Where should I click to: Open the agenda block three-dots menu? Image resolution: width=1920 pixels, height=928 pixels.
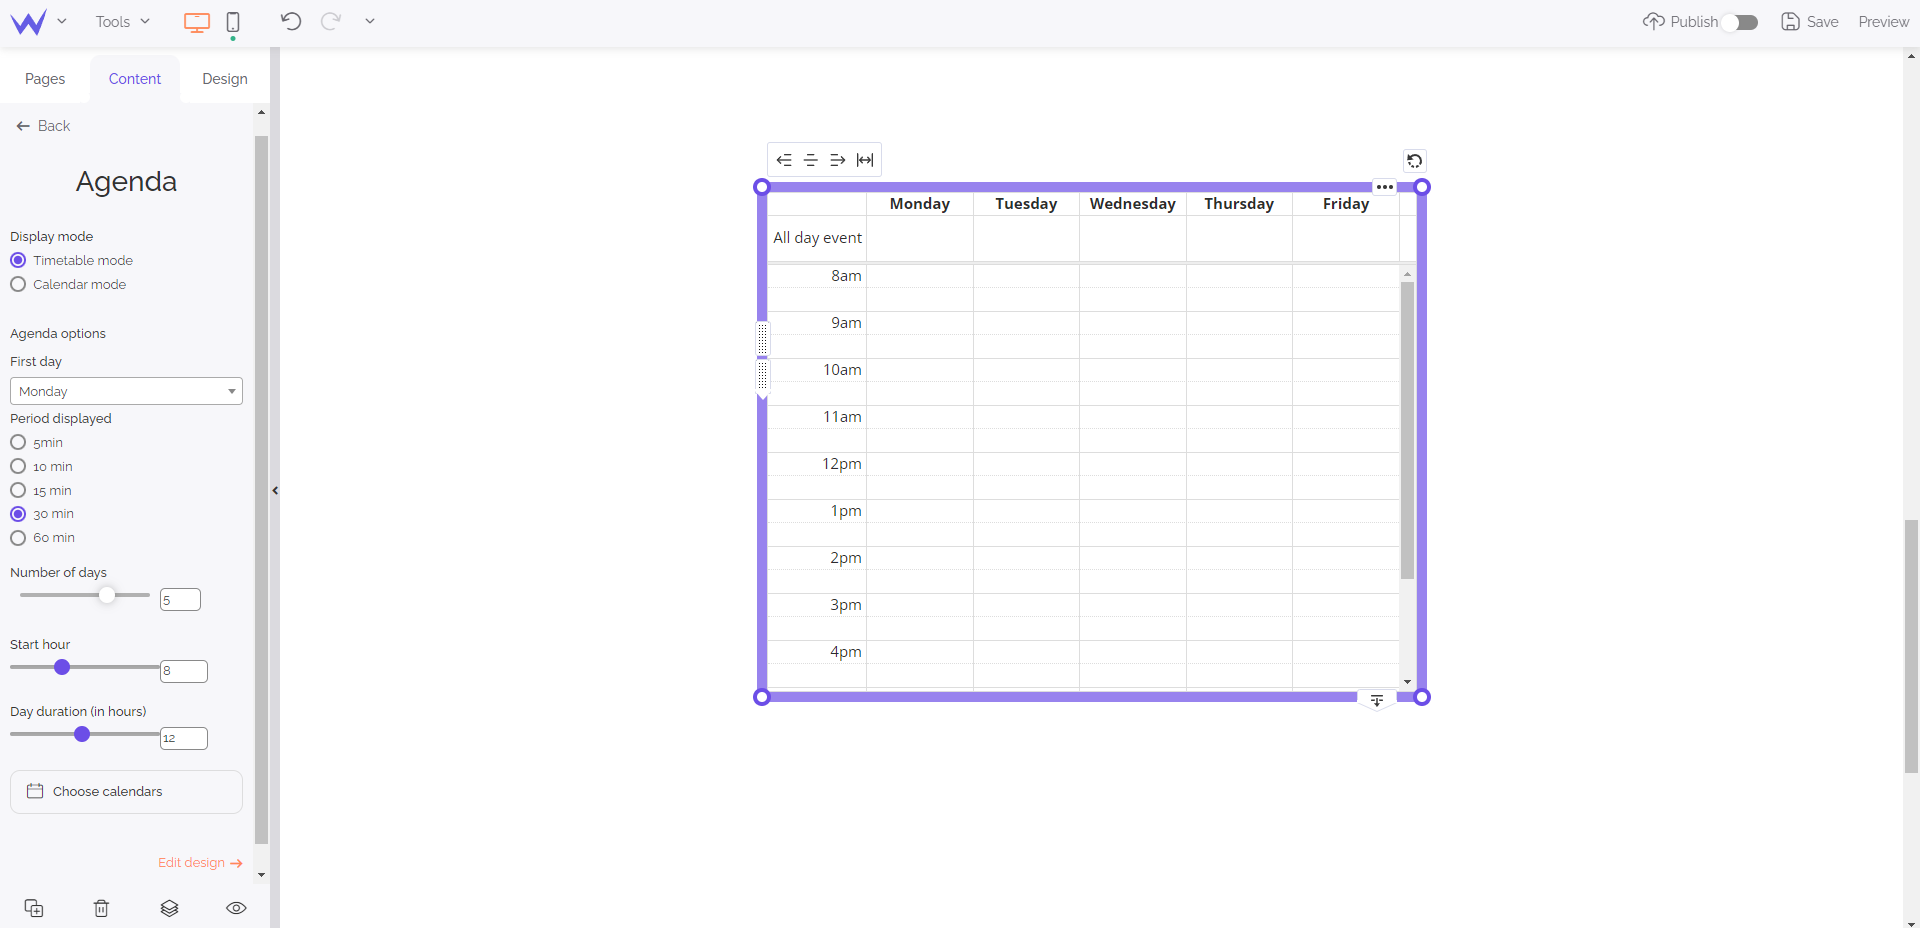1385,187
